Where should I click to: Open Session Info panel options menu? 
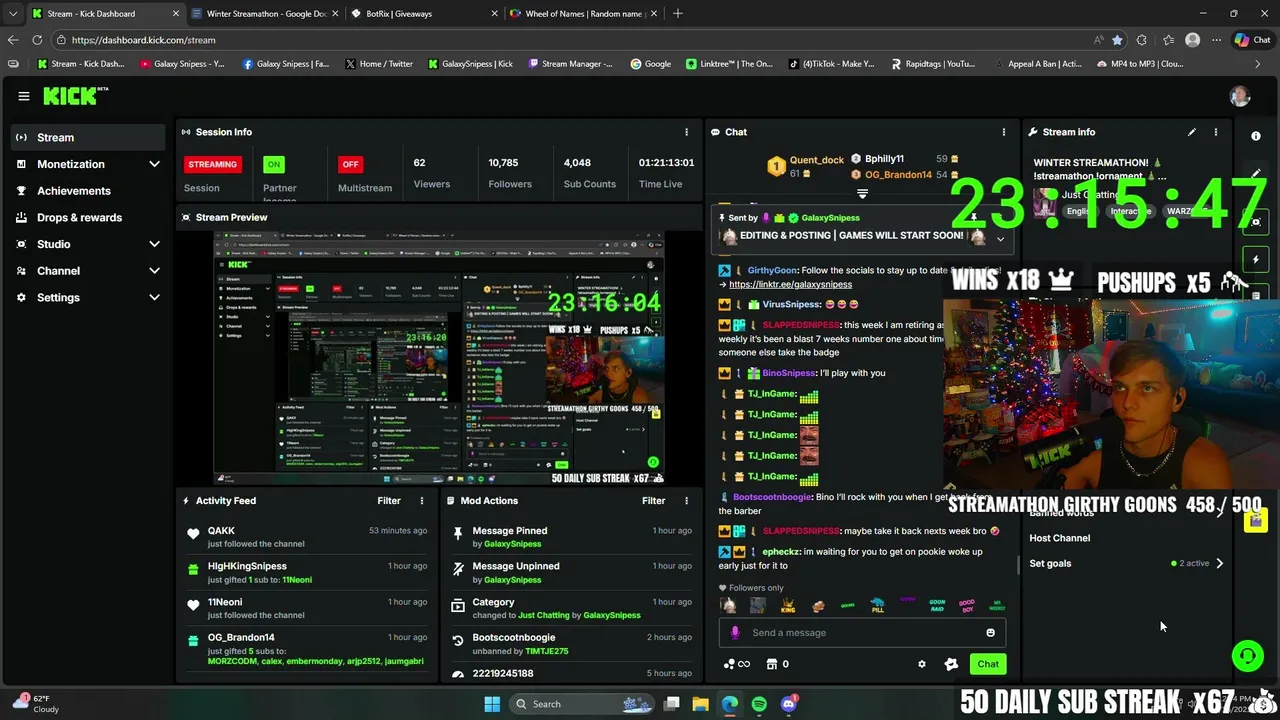(686, 132)
